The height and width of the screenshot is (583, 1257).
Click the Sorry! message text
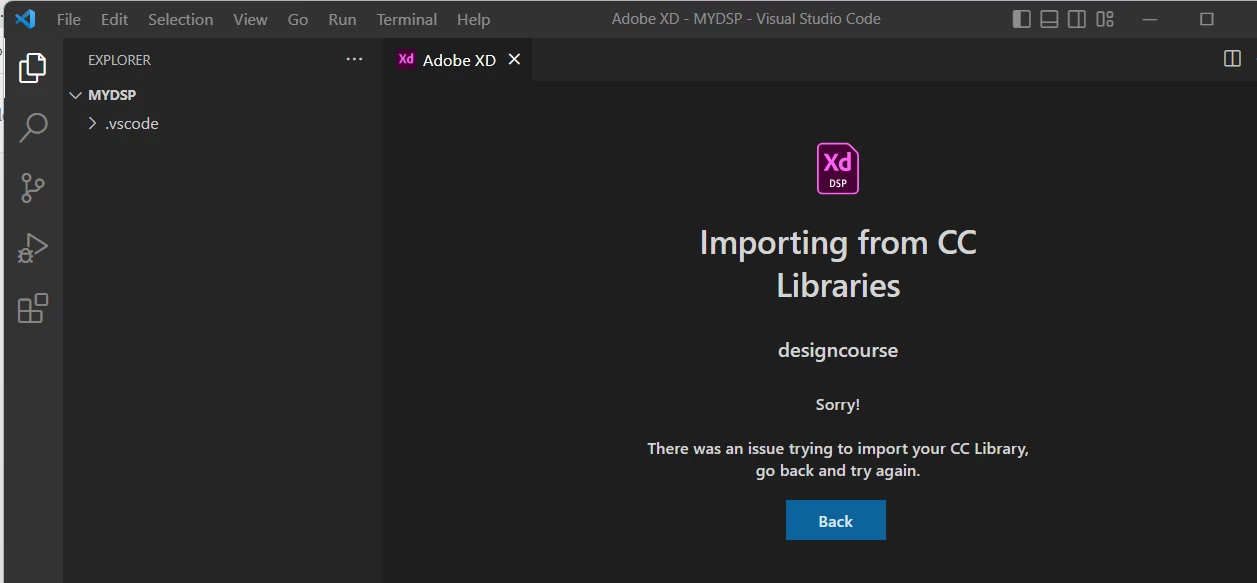pyautogui.click(x=838, y=405)
